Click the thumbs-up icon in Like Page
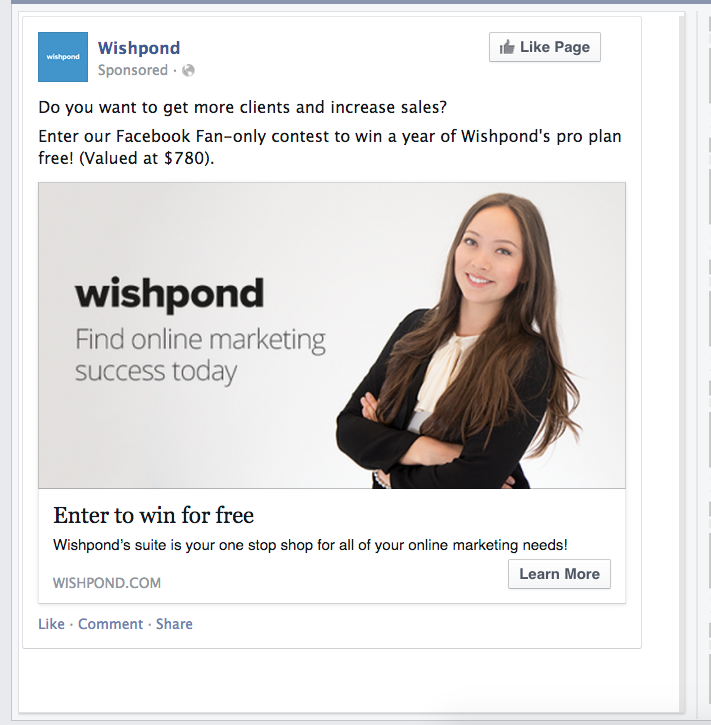 click(x=507, y=47)
